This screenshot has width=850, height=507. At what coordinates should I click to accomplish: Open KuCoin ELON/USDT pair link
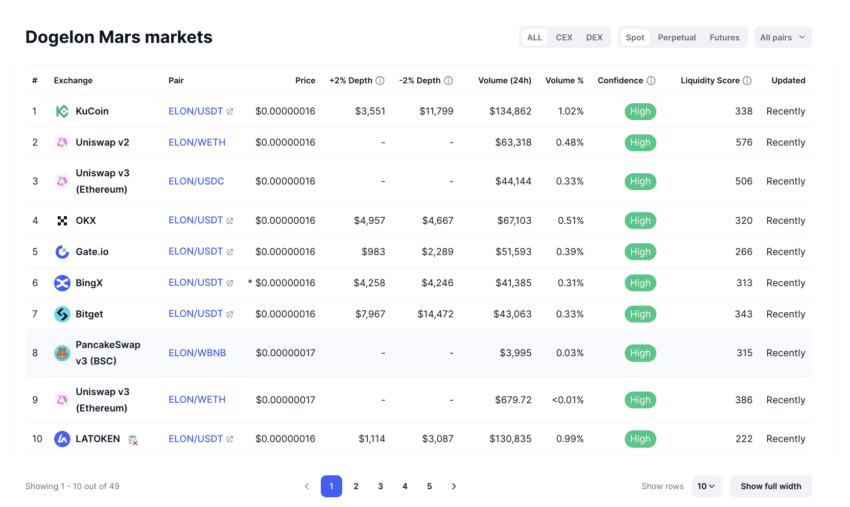coord(195,111)
